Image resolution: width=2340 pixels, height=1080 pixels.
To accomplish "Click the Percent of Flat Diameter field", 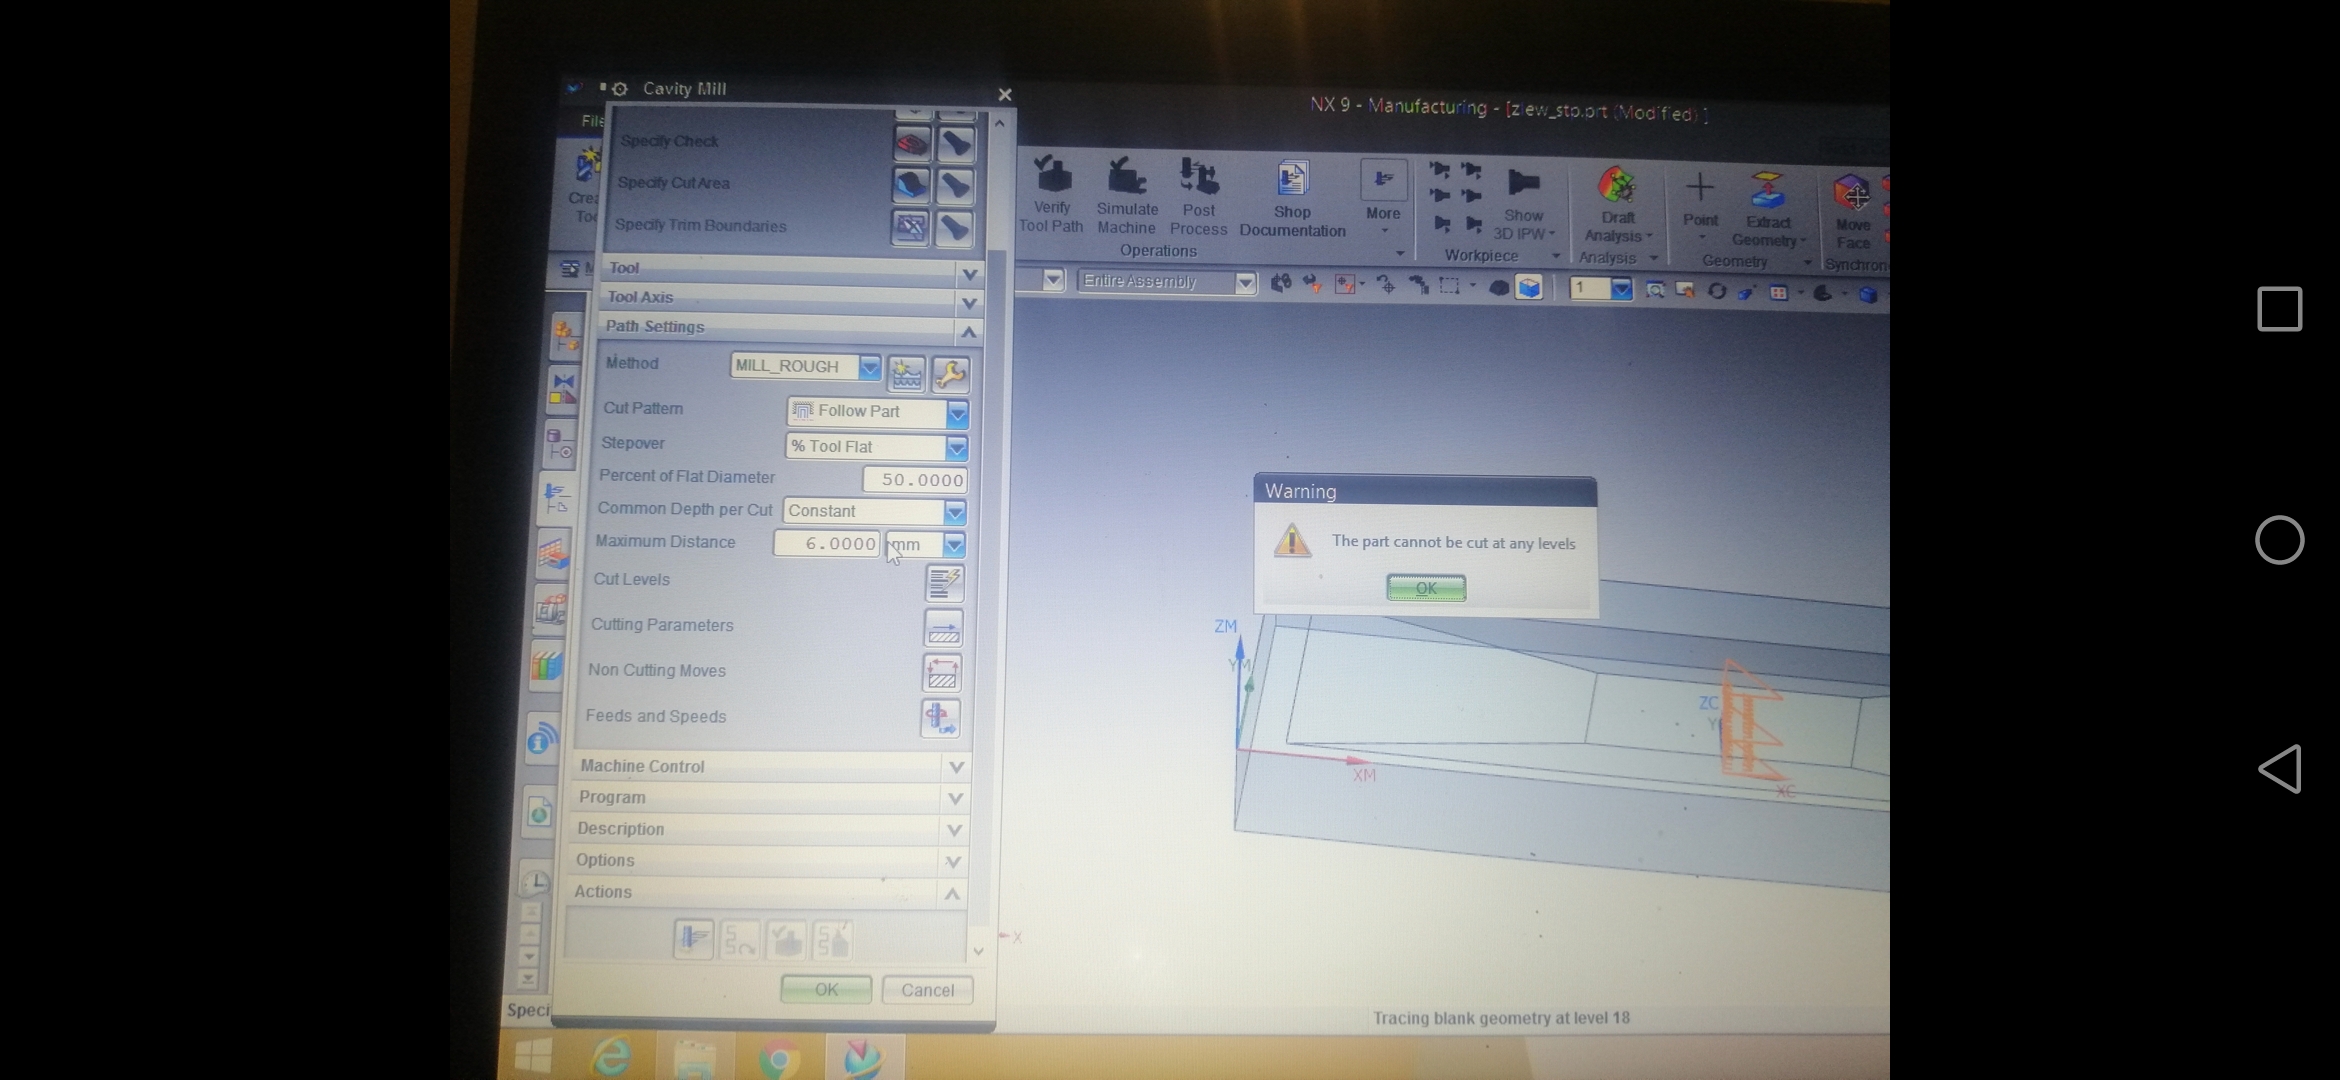I will coord(915,480).
